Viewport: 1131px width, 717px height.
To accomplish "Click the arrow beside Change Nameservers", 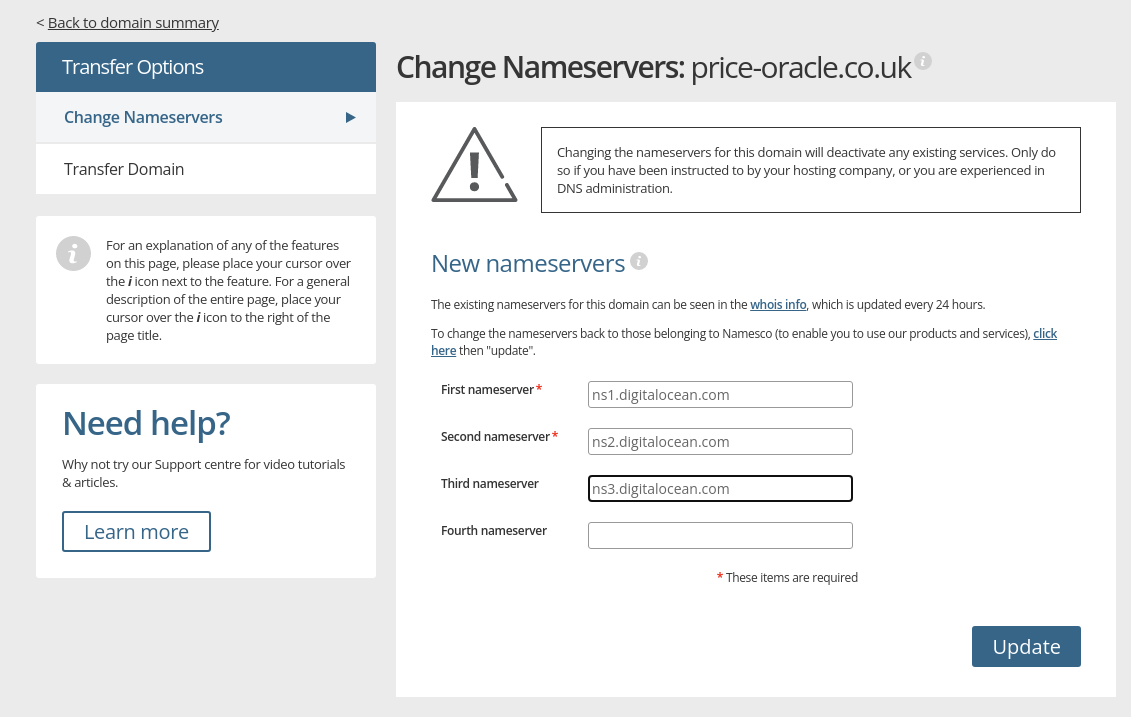I will coord(351,118).
